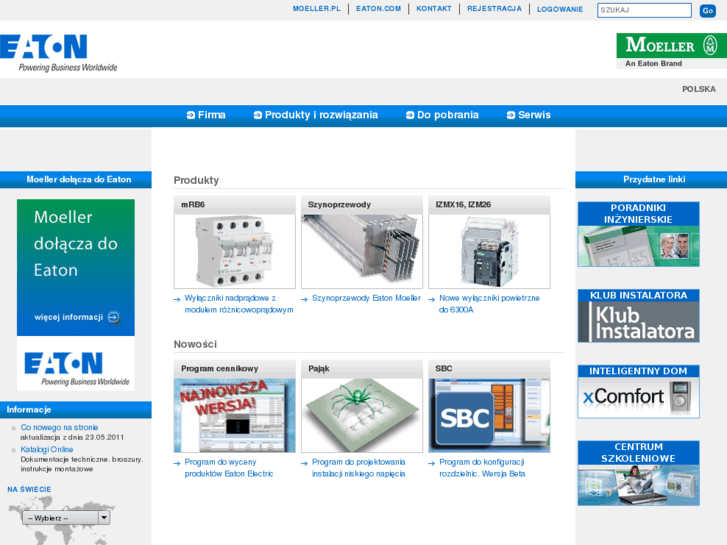Open the xComfort Inteligentny Dom banner
Image resolution: width=727 pixels, height=545 pixels.
638,391
